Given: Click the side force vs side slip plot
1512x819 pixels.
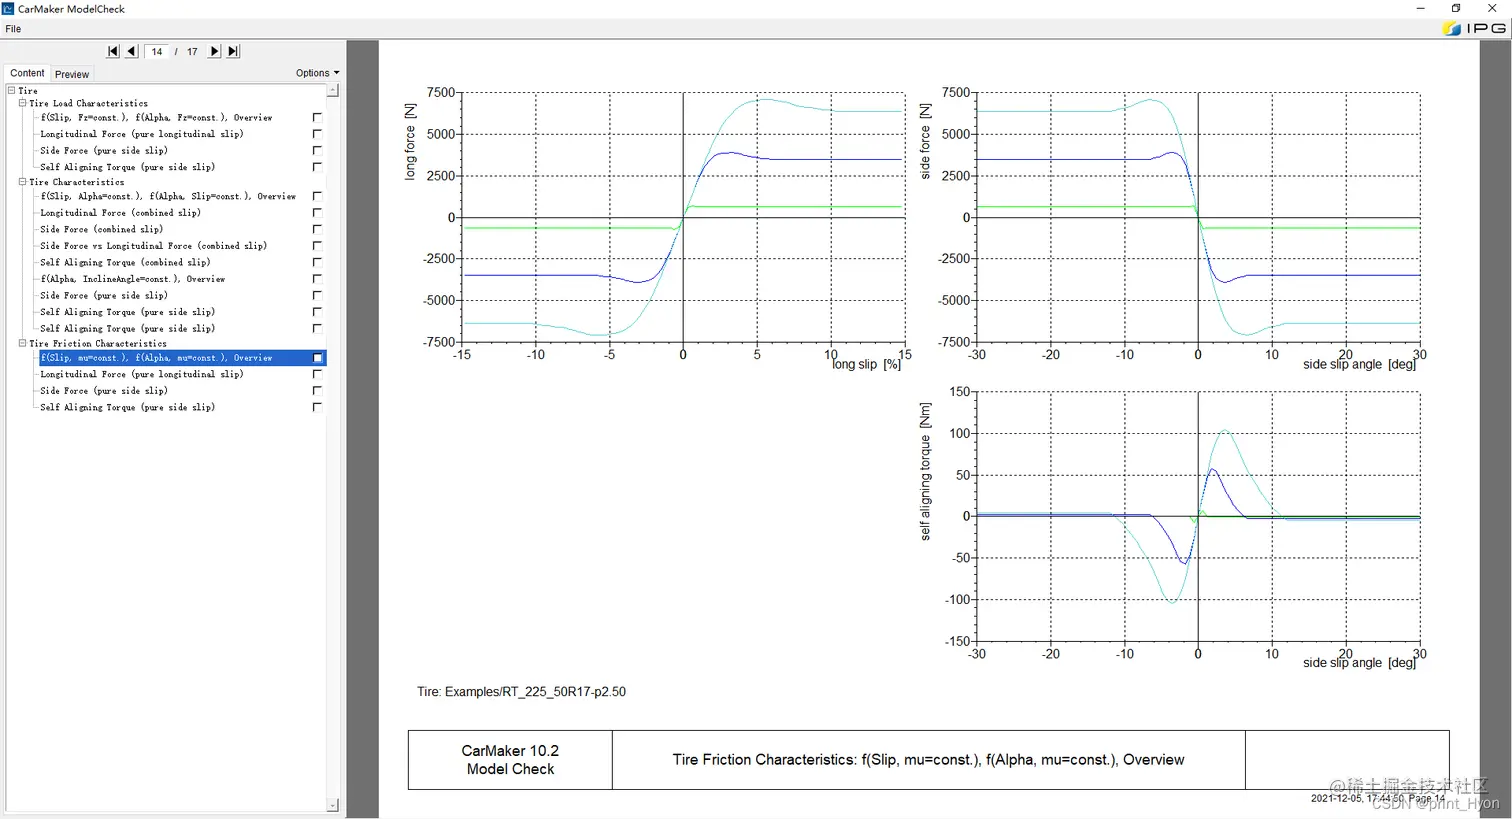Looking at the screenshot, I should (x=1198, y=217).
